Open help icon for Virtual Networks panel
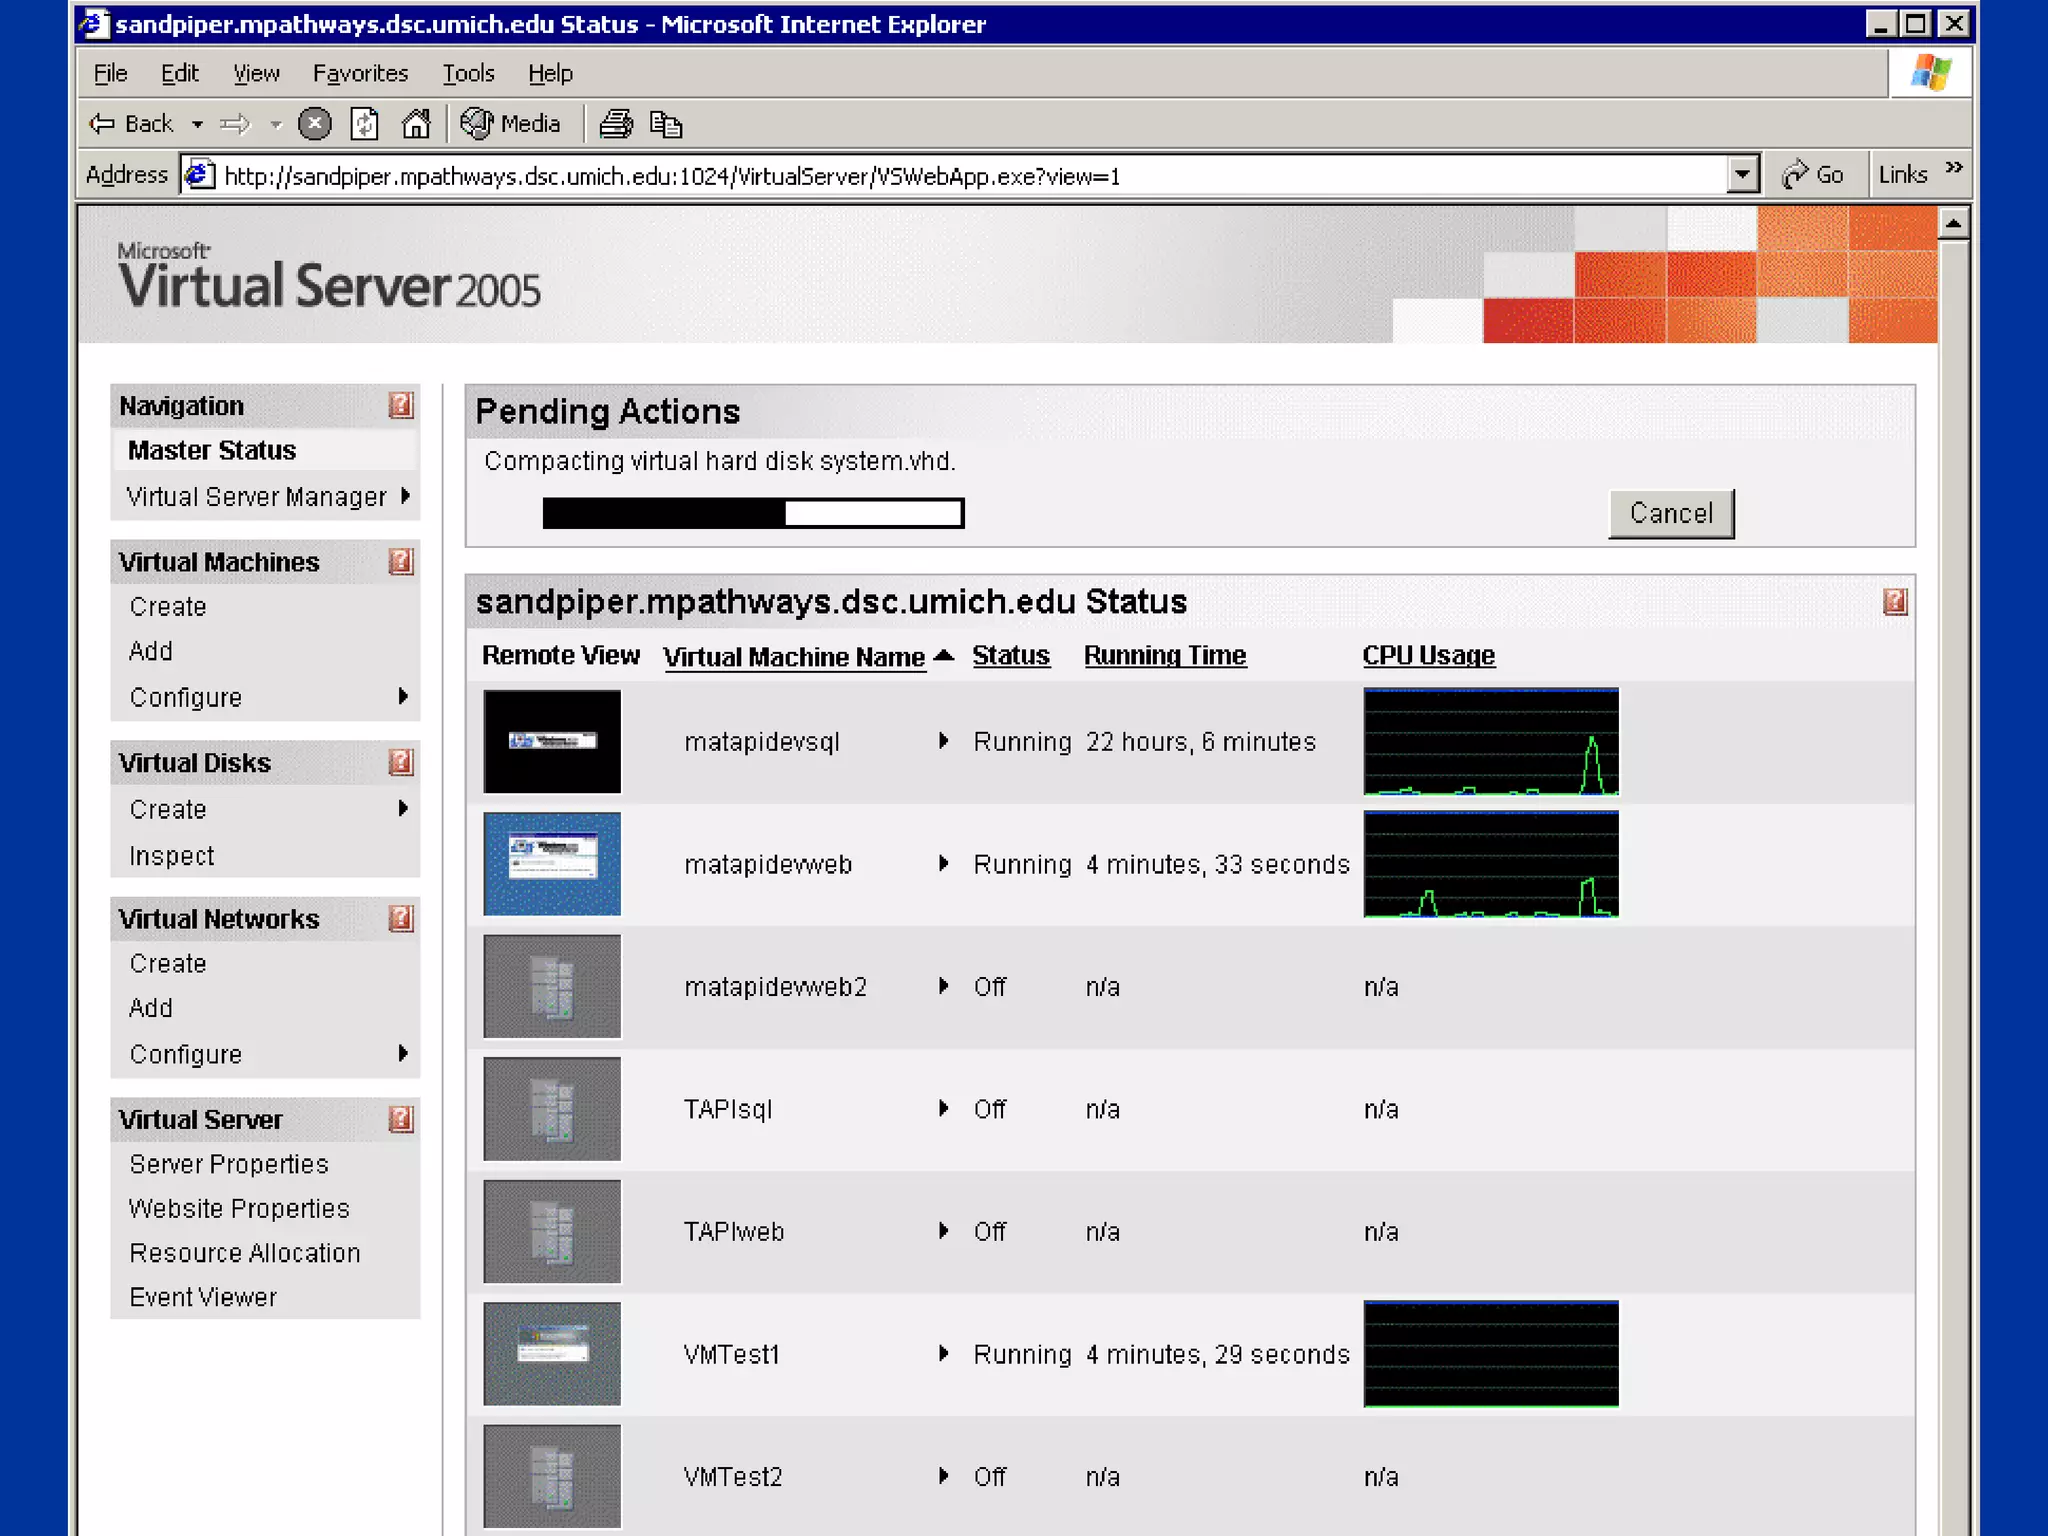This screenshot has height=1536, width=2048. point(400,918)
